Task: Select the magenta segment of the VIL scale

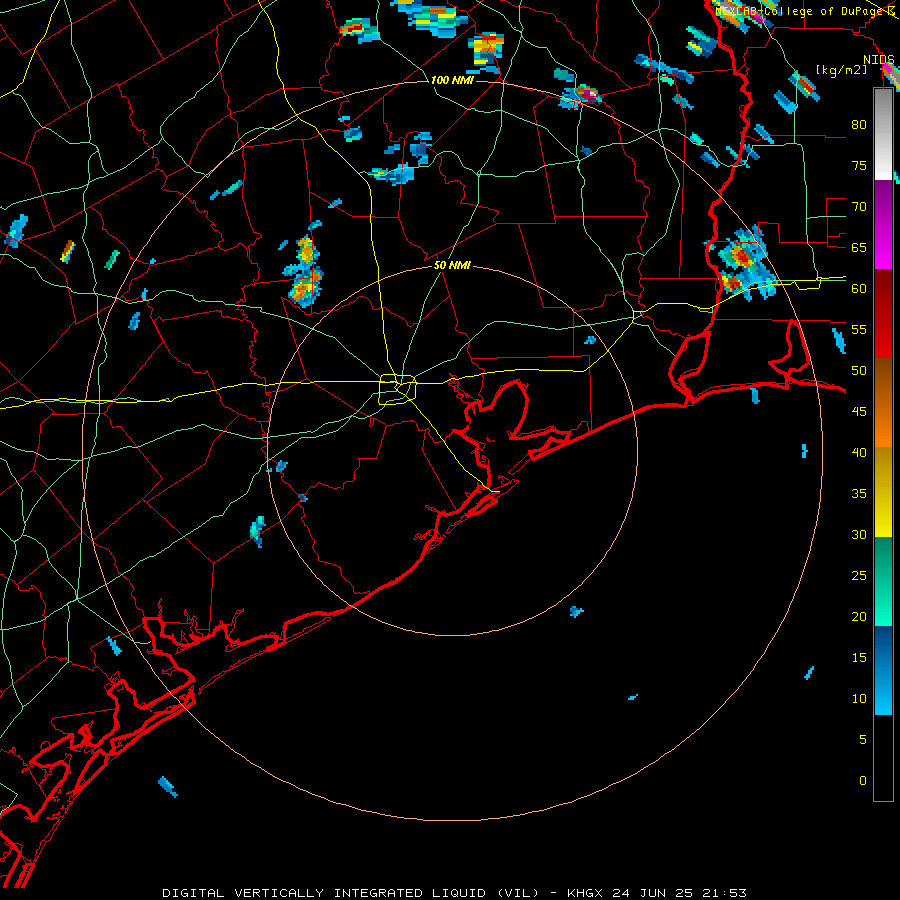Action: click(x=883, y=224)
